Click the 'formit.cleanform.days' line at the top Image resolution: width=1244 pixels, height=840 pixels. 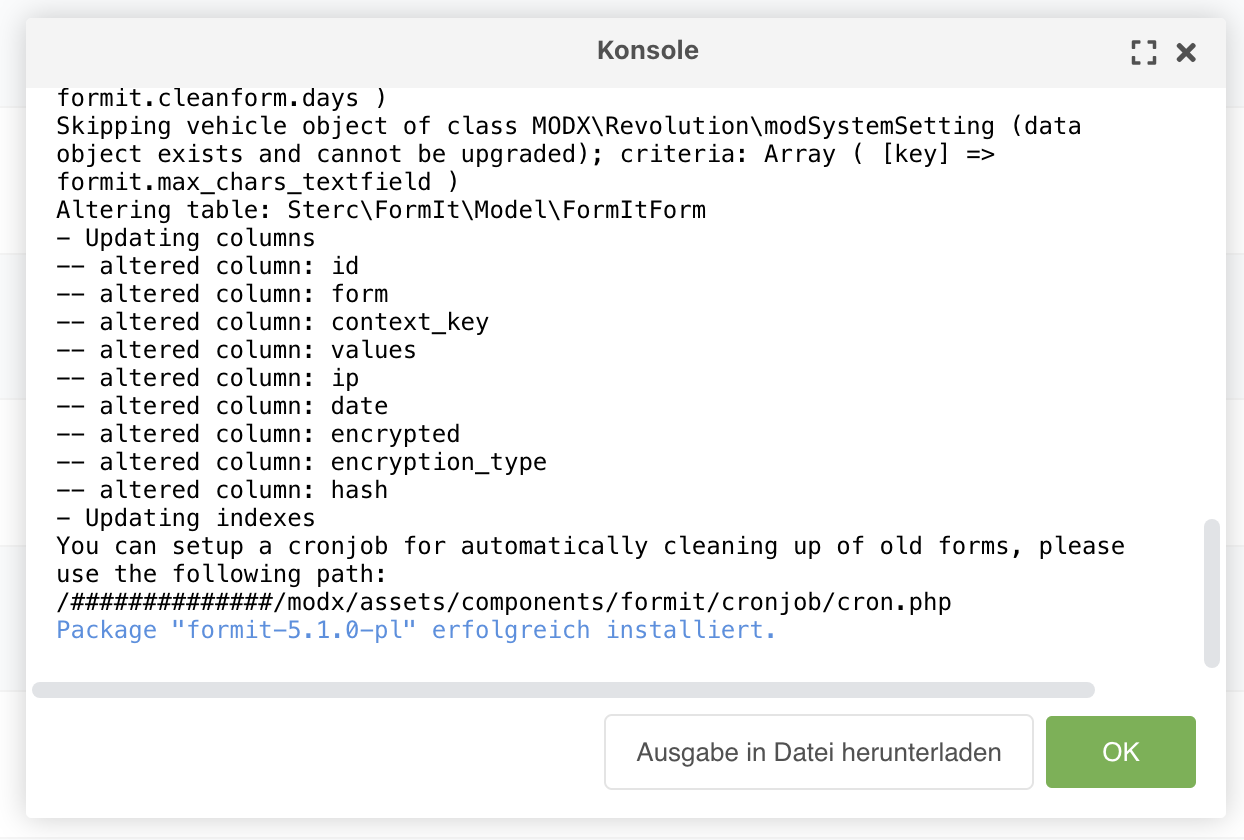click(x=222, y=98)
